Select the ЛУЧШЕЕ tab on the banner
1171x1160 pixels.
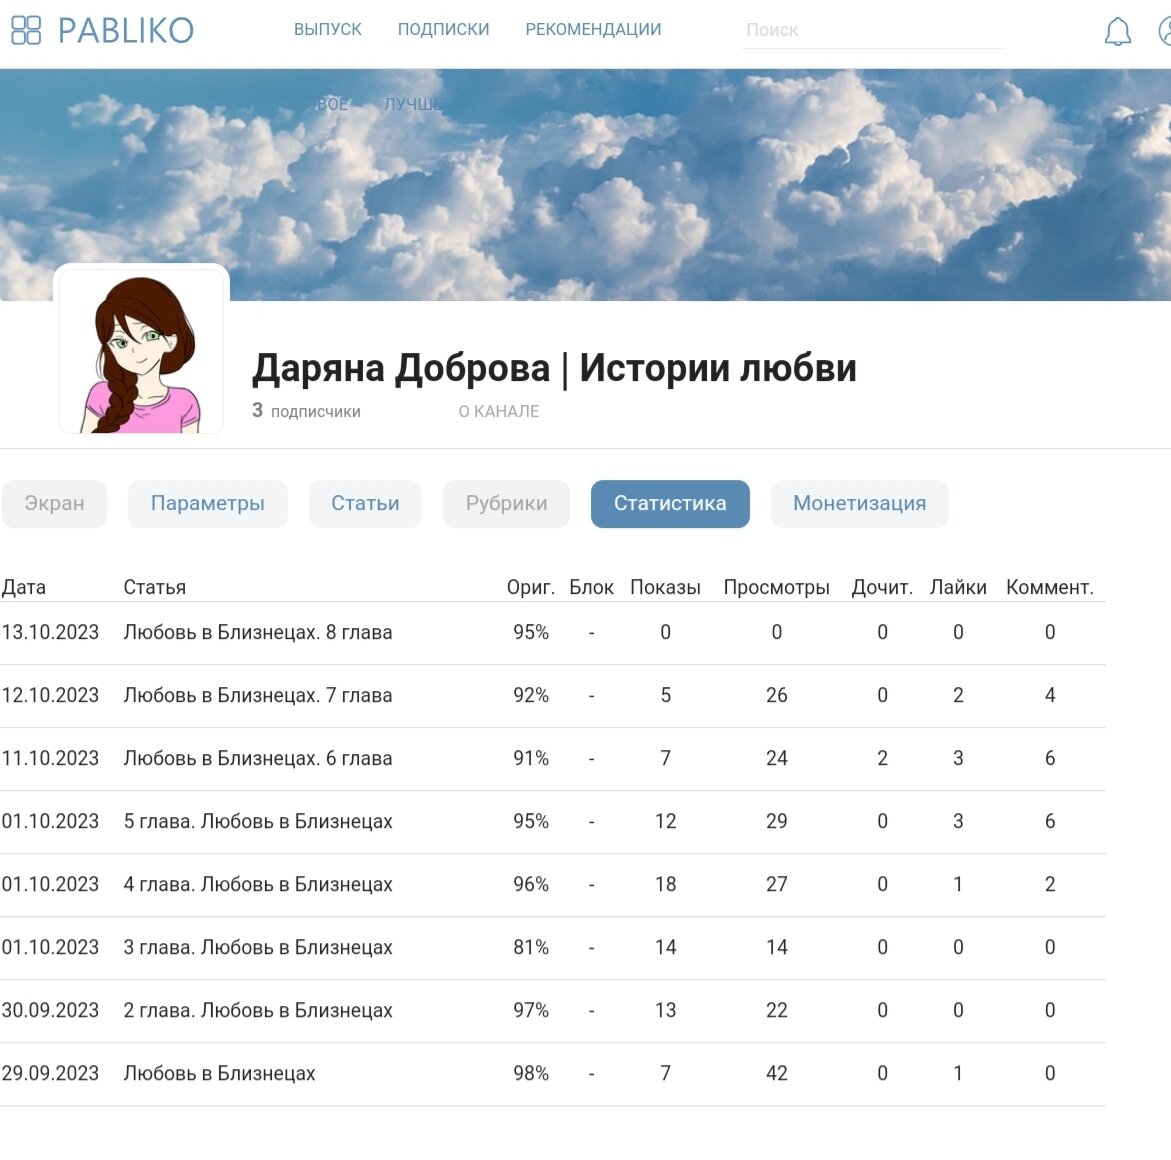pos(413,103)
